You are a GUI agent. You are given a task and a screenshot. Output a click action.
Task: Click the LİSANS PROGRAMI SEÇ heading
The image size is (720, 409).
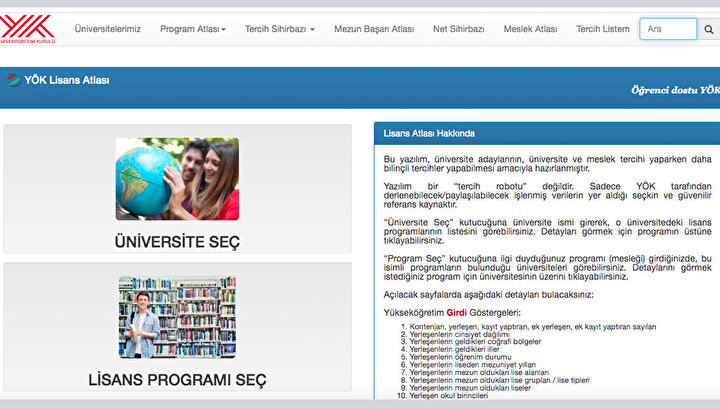(x=177, y=380)
